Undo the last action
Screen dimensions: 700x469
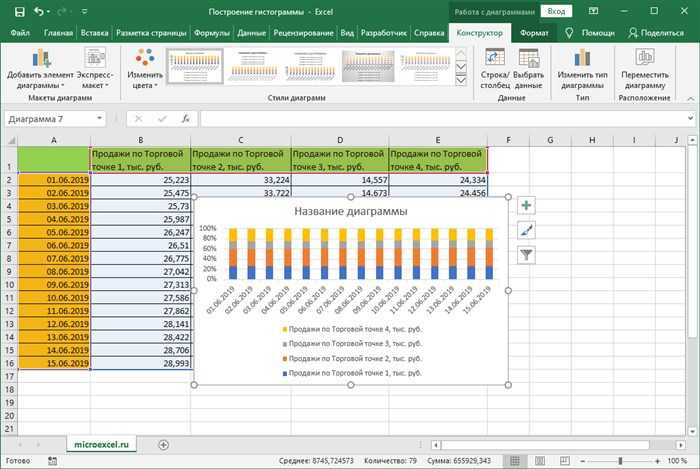click(39, 12)
